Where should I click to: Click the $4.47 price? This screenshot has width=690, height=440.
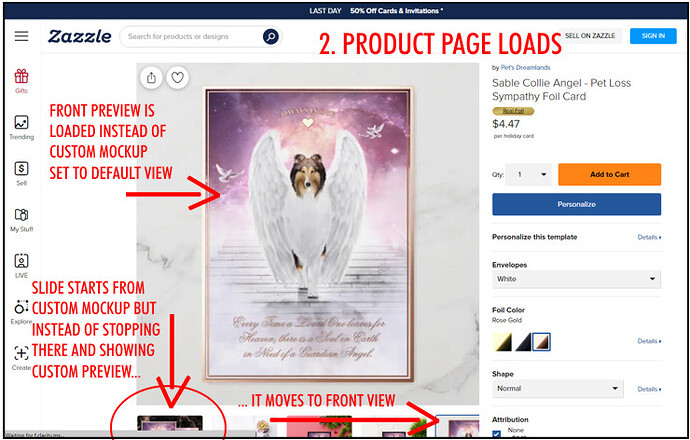(506, 124)
